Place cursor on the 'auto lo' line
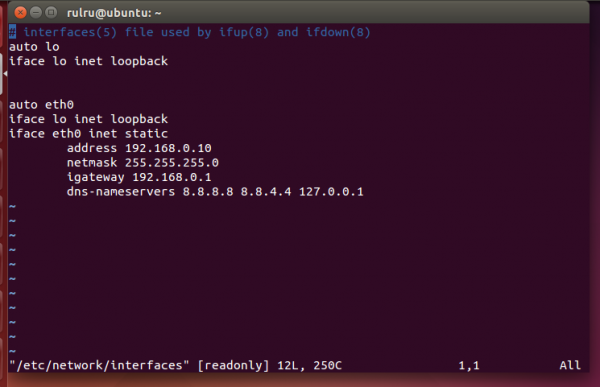 [x=34, y=47]
